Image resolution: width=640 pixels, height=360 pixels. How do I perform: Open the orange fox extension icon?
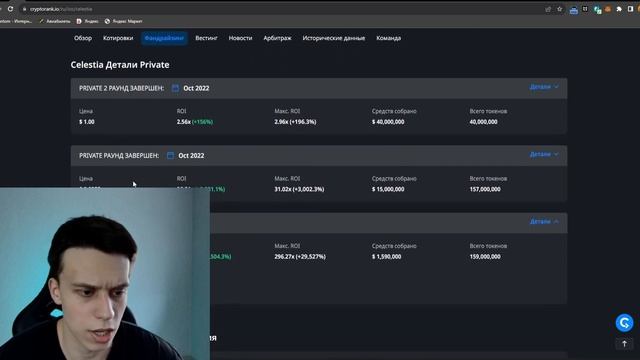[x=608, y=9]
